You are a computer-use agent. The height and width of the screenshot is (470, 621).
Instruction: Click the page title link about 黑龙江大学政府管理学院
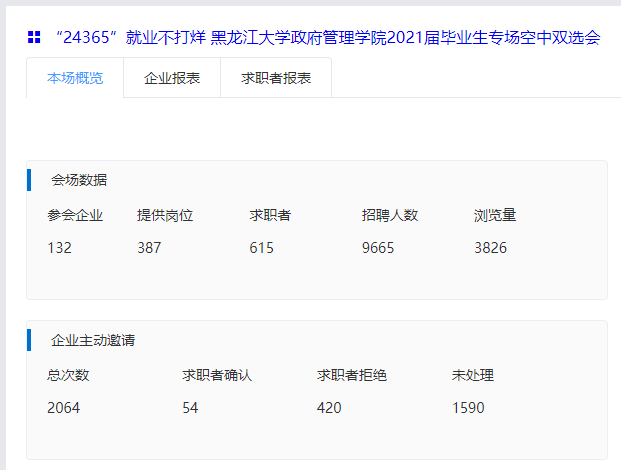[x=328, y=38]
